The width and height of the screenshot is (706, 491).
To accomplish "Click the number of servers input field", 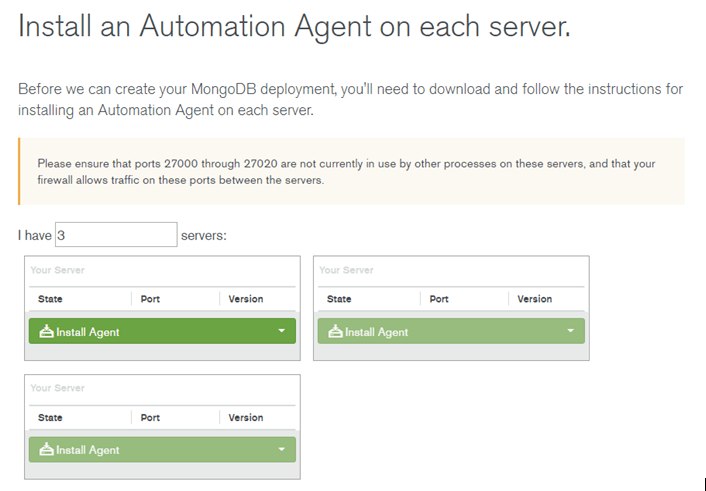I will [x=116, y=235].
